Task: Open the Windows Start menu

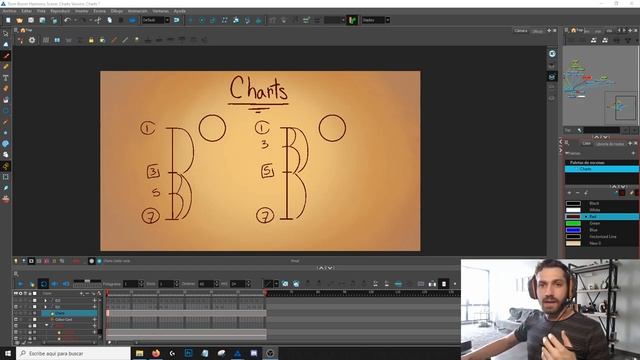Action: point(8,353)
